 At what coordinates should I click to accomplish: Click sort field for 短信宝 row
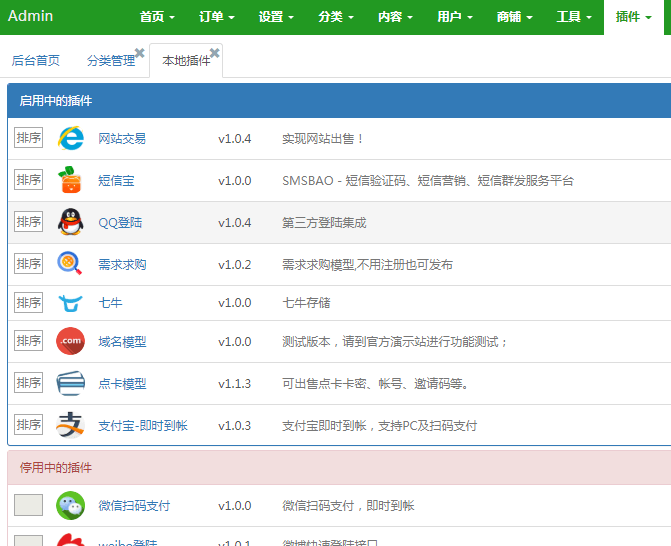coord(29,179)
